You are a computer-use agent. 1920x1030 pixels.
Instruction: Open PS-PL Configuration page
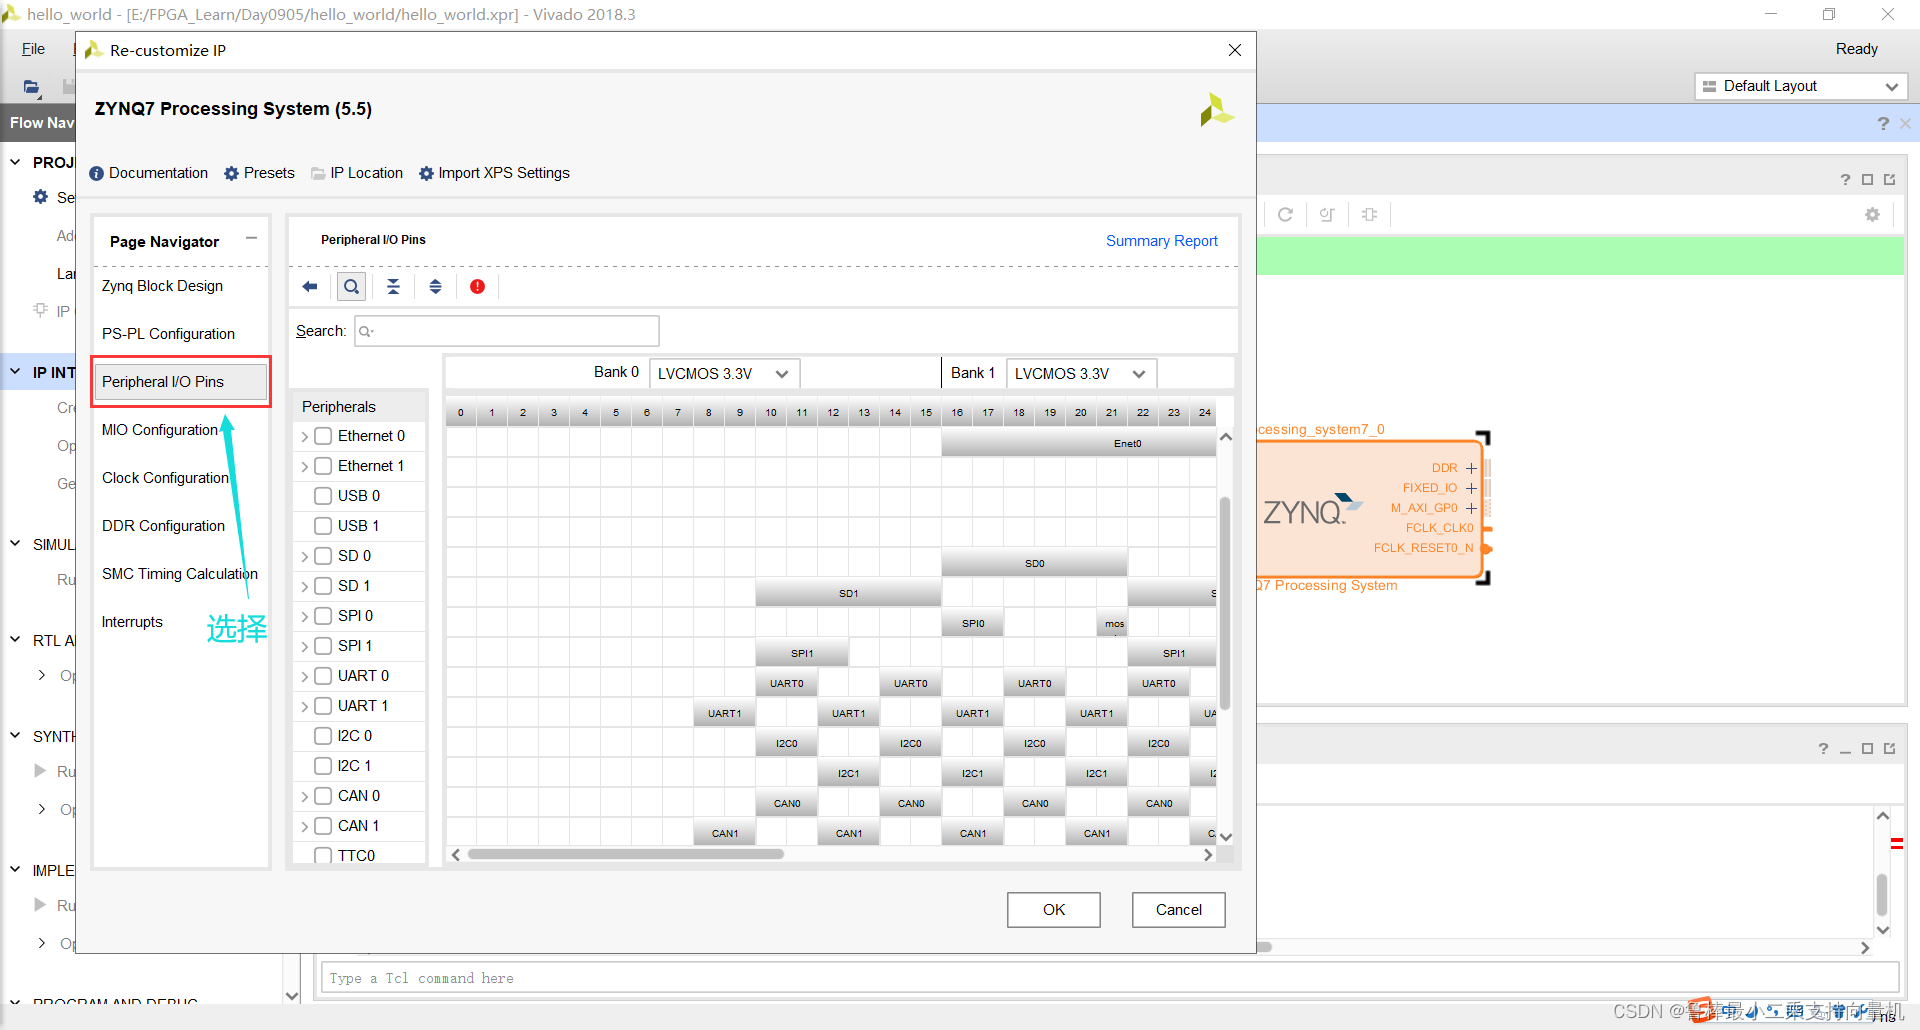pos(168,334)
